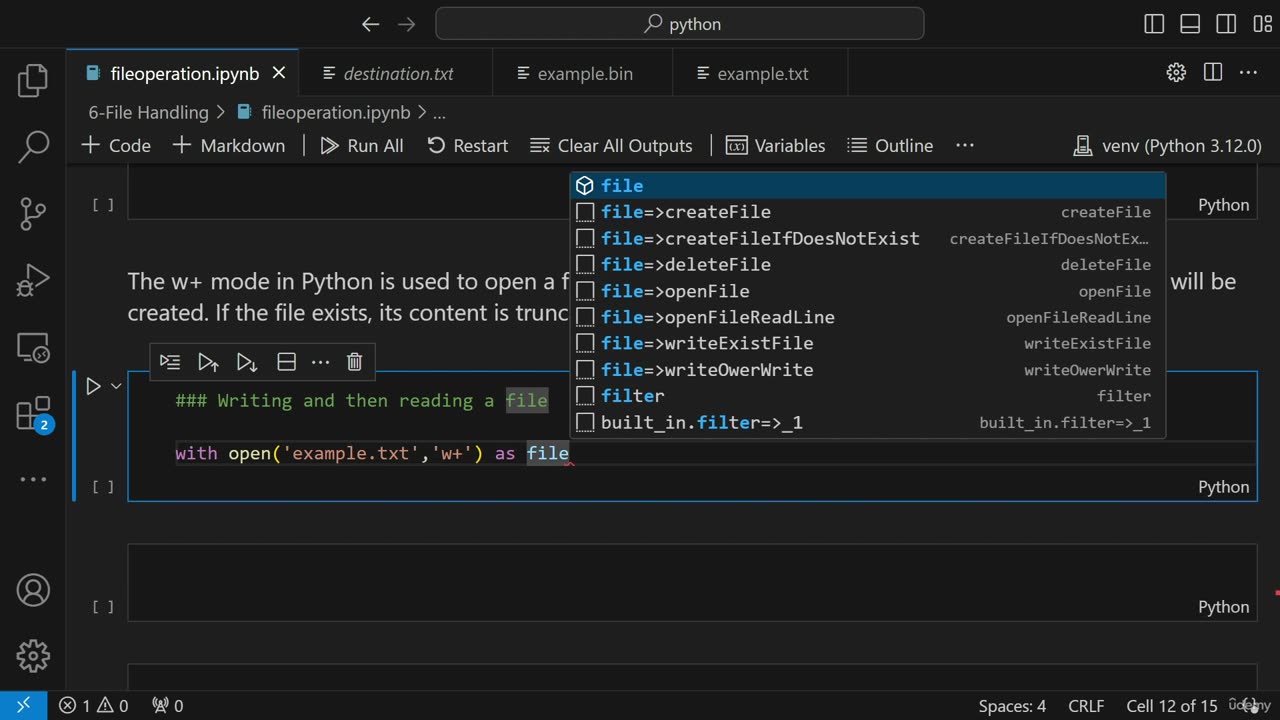
Task: Select the 'file' suggestion
Action: [868, 186]
